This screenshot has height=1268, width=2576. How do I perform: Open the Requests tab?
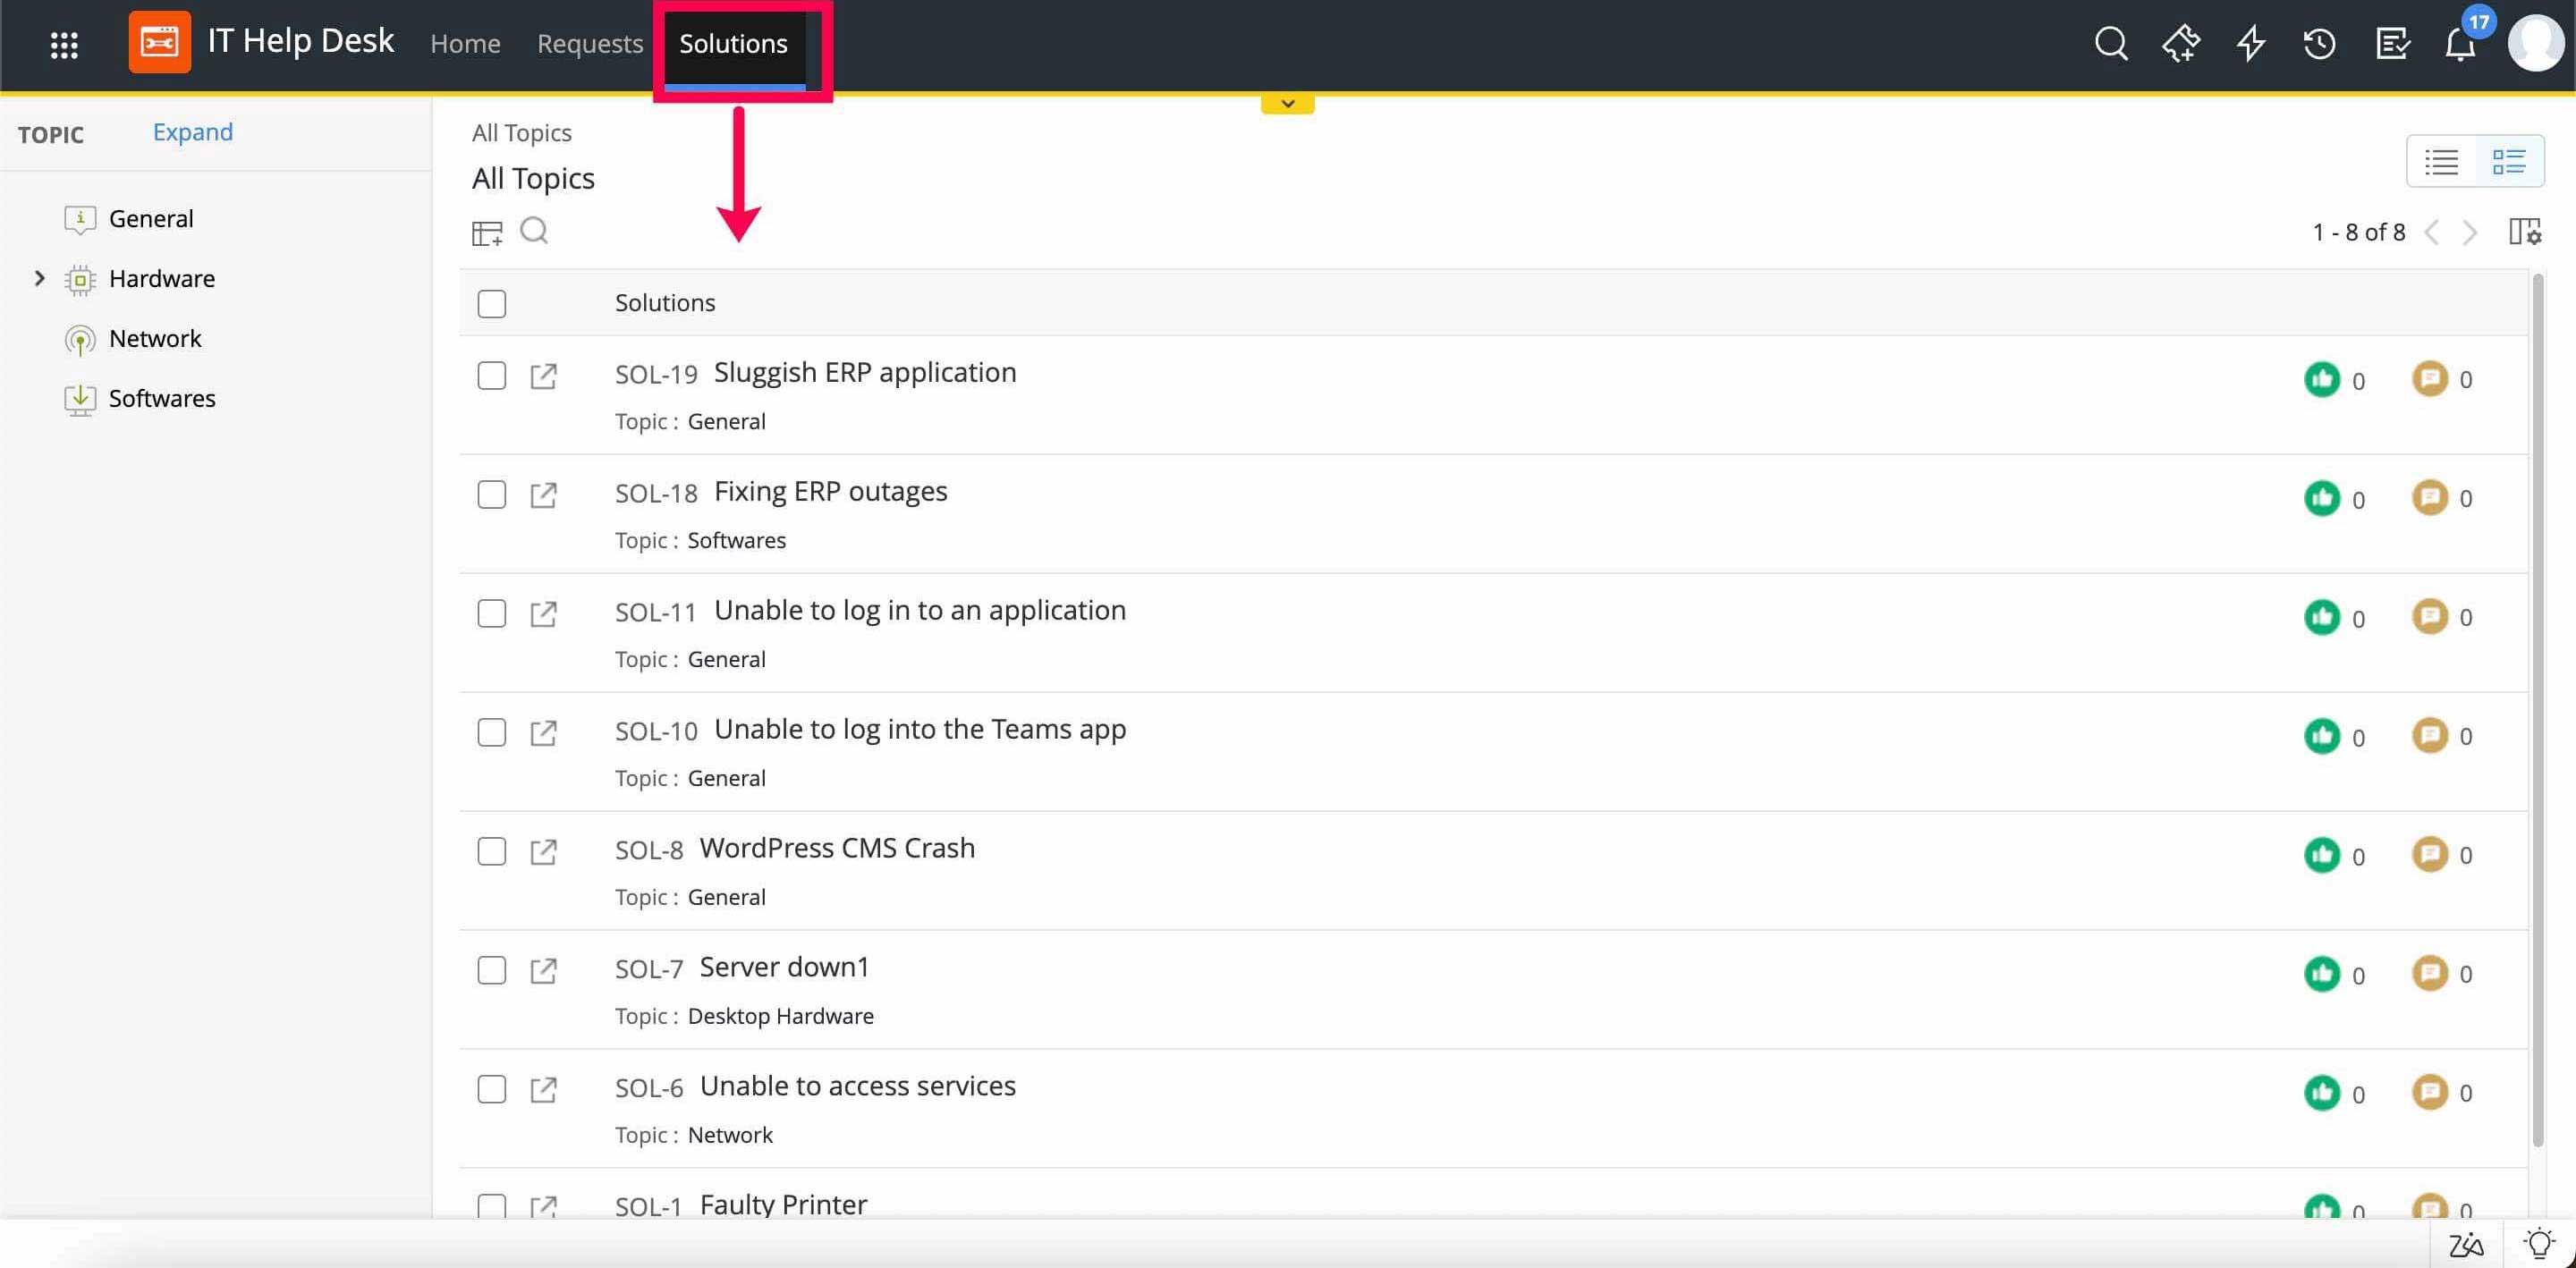[x=589, y=44]
